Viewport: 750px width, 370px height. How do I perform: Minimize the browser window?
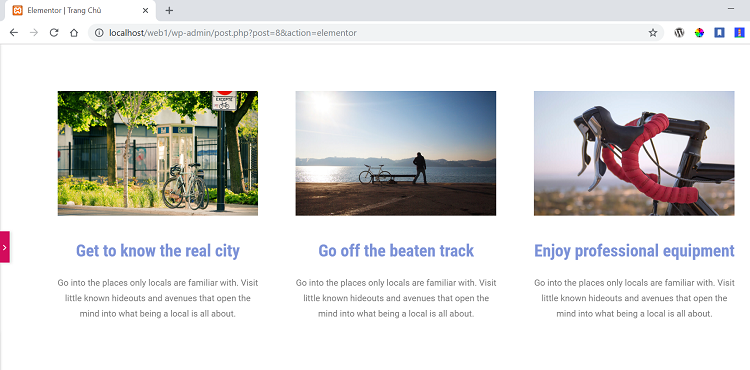tap(730, 9)
